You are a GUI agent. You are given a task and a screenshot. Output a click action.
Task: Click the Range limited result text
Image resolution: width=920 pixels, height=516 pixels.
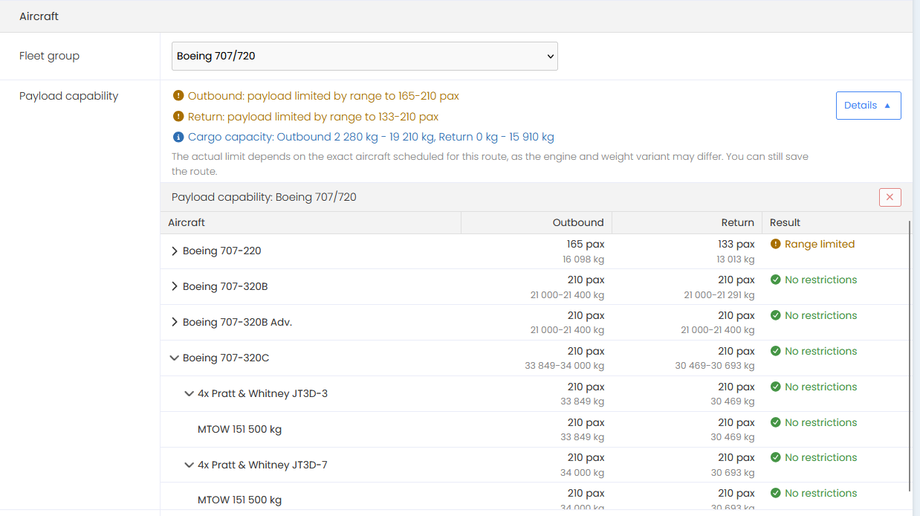point(820,244)
